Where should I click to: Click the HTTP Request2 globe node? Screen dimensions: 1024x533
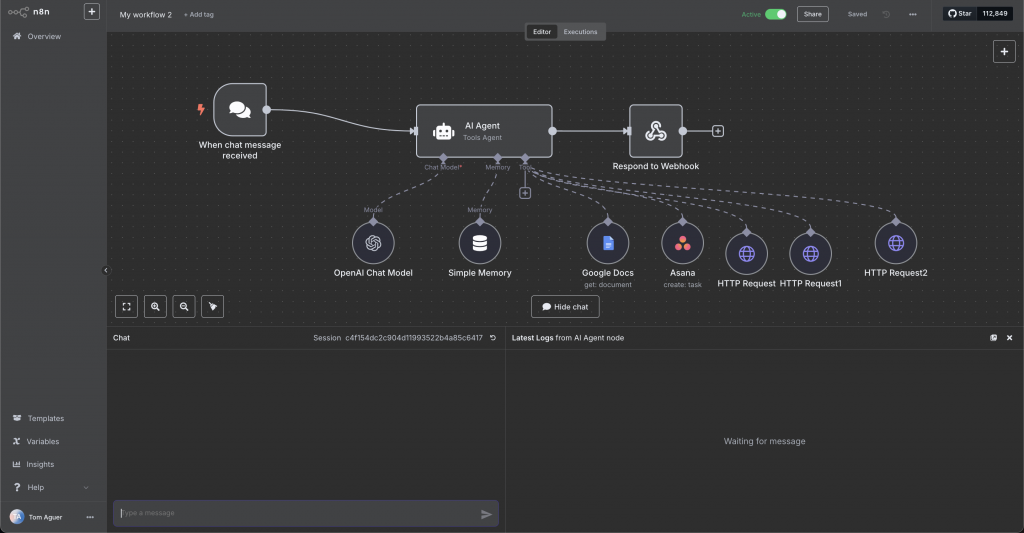pos(895,243)
